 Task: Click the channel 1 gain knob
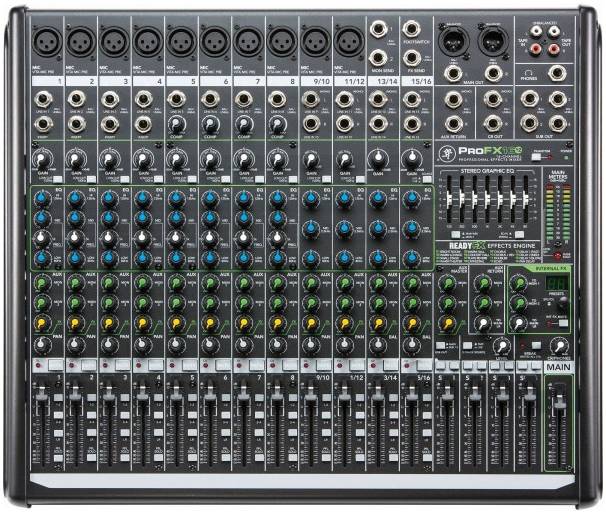coord(43,158)
